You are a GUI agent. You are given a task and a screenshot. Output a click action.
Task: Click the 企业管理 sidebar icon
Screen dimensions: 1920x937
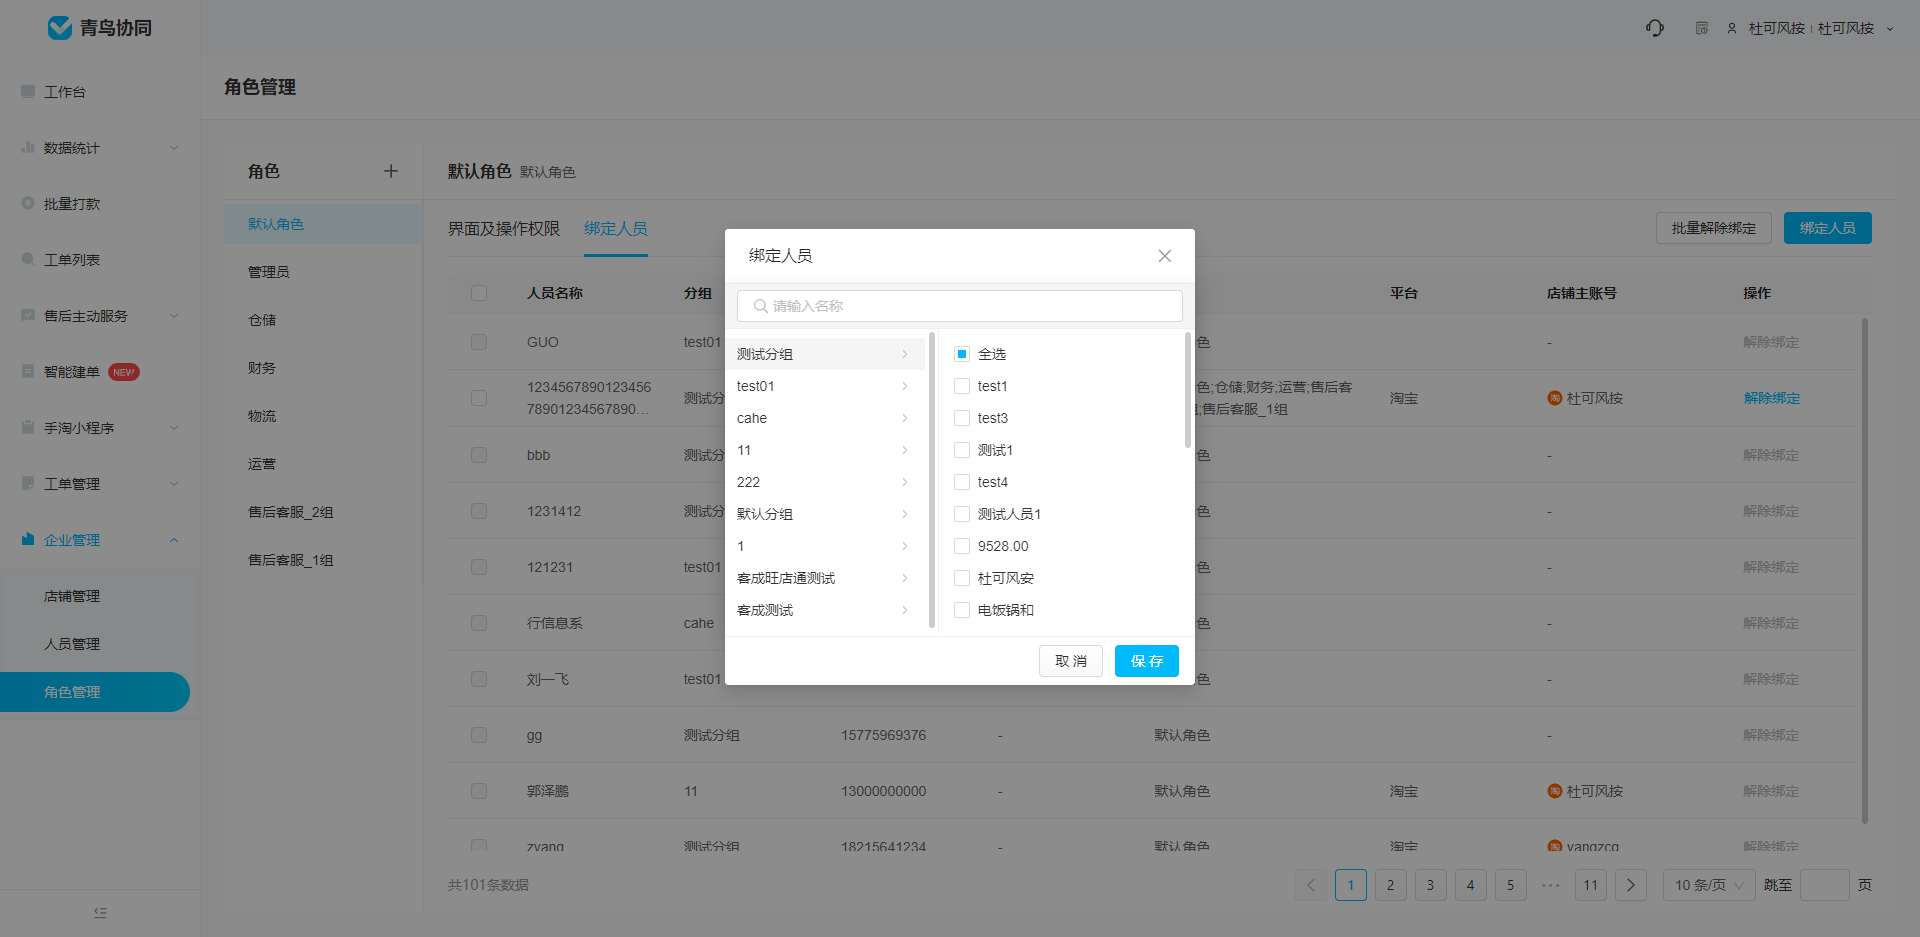coord(28,539)
